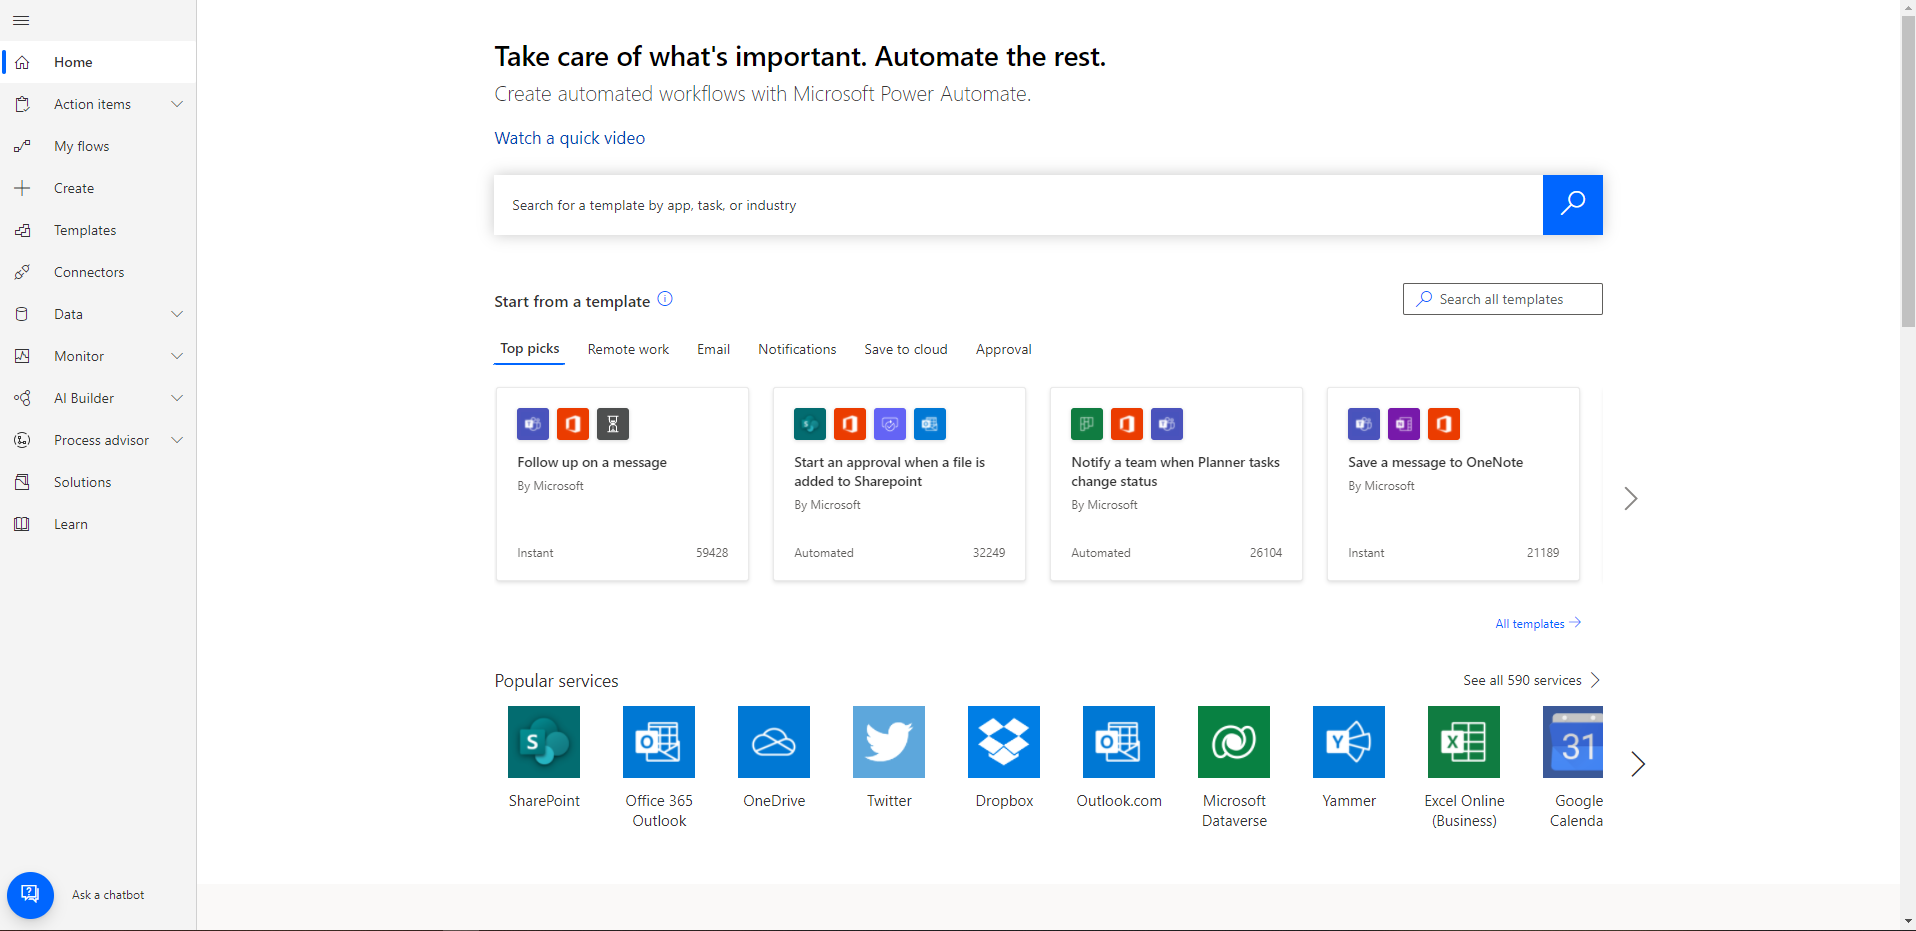The image size is (1916, 931).
Task: Open the Microsoft Dataverse icon
Action: pos(1233,742)
